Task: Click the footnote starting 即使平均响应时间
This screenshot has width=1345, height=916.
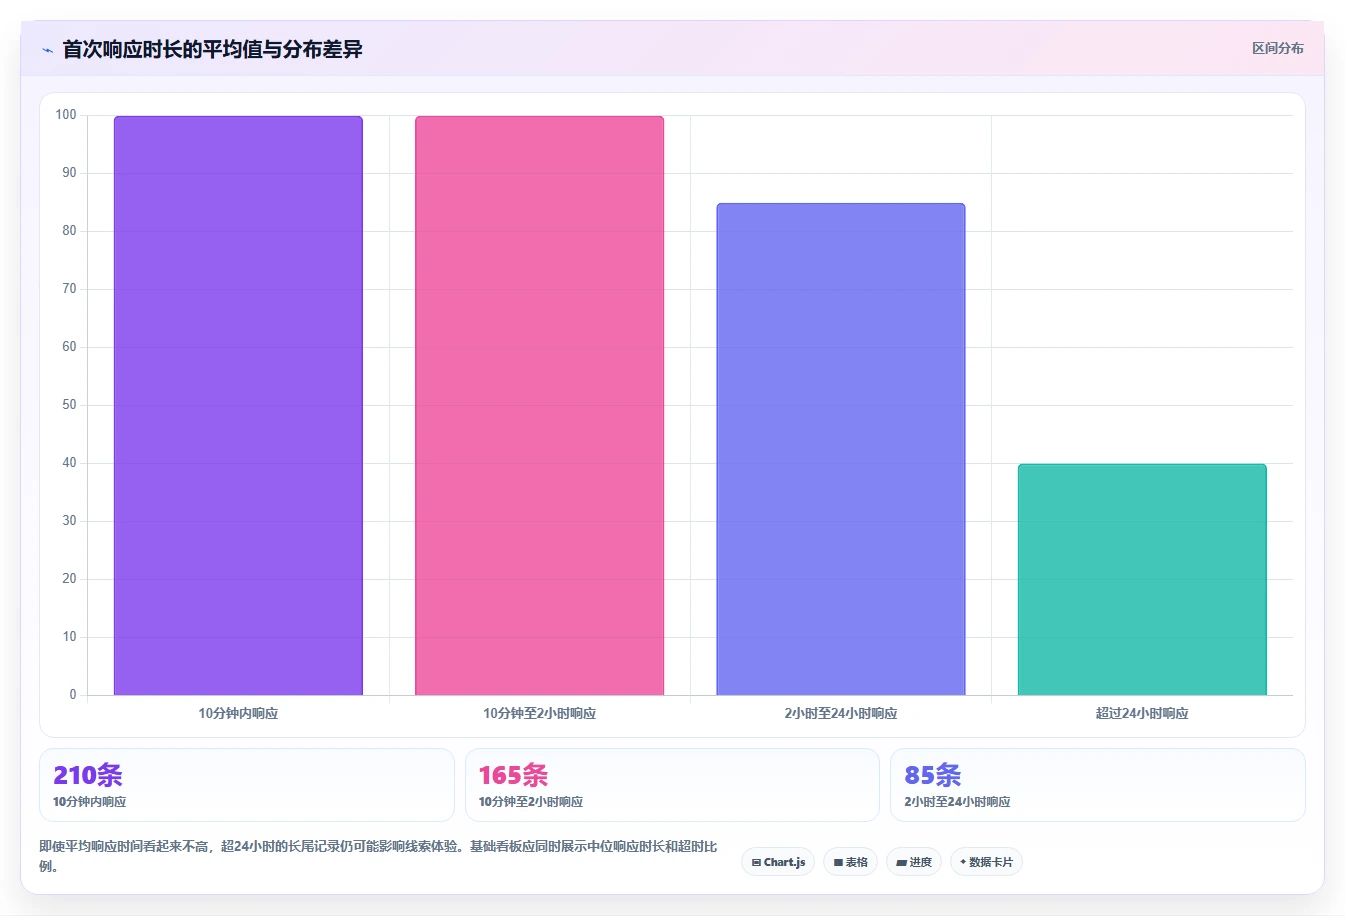Action: 378,856
